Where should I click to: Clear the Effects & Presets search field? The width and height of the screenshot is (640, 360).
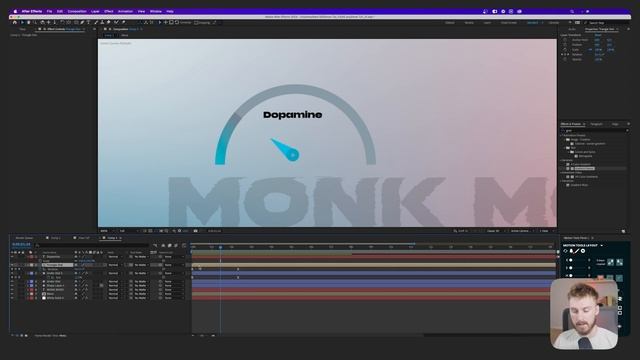coord(627,130)
